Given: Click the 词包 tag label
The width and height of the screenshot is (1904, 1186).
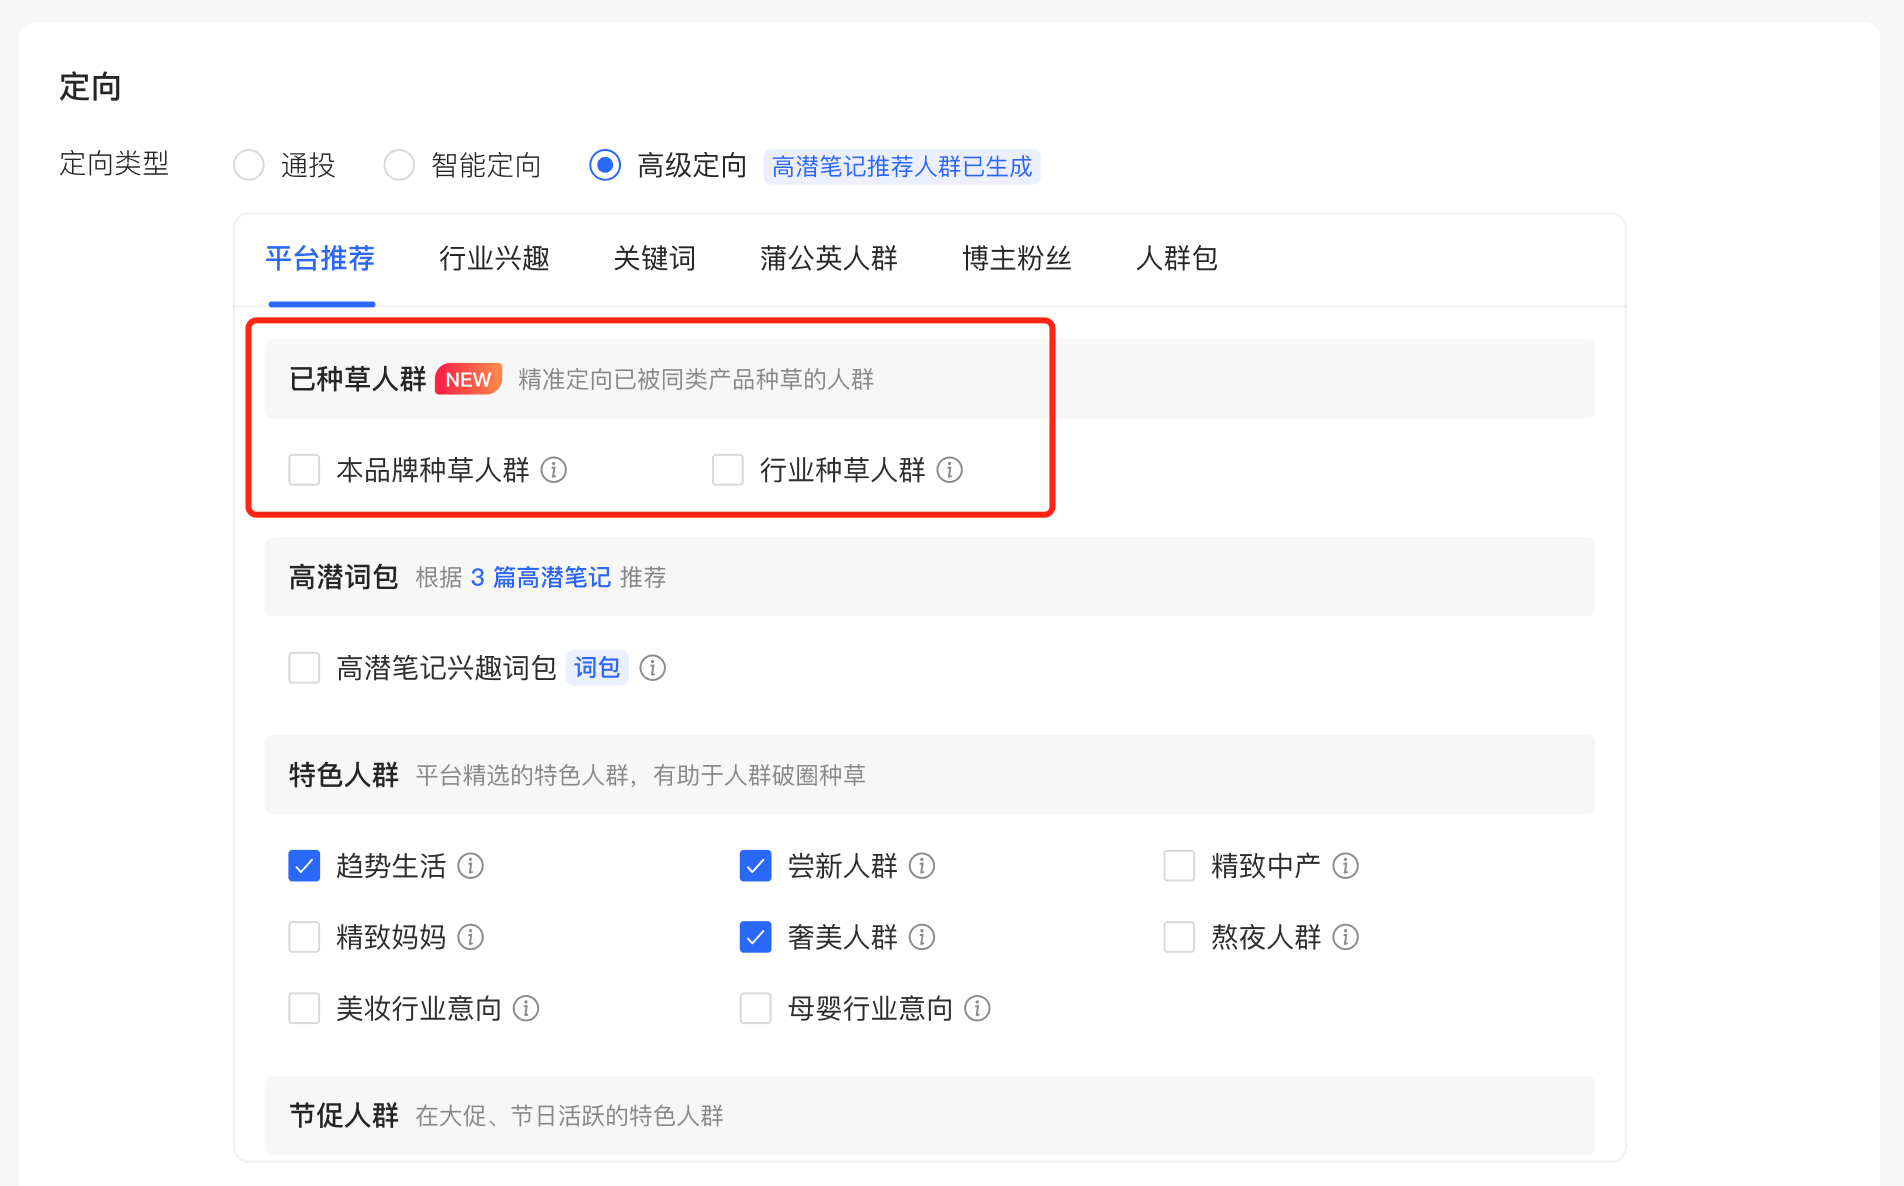Looking at the screenshot, I should point(597,668).
